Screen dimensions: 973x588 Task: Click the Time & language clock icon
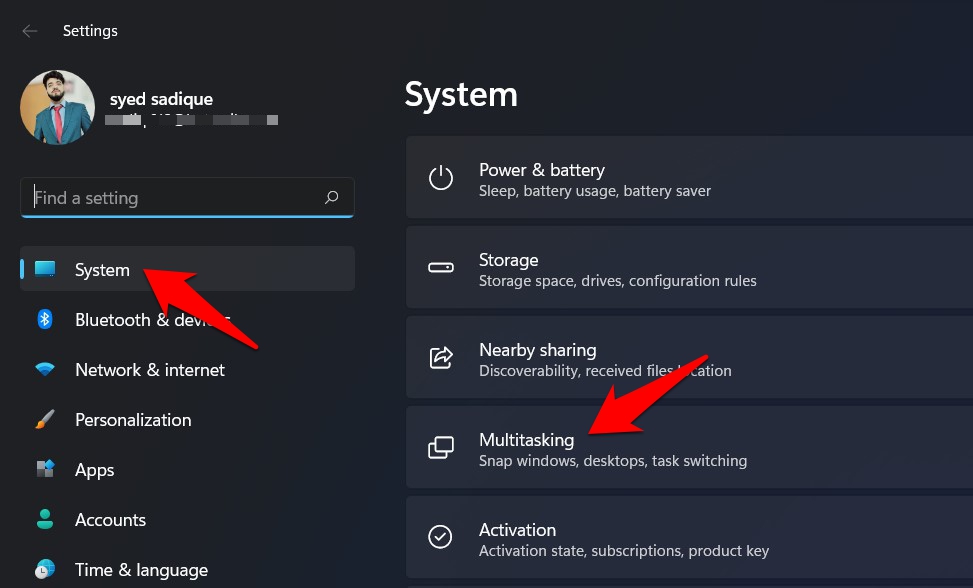[x=44, y=569]
